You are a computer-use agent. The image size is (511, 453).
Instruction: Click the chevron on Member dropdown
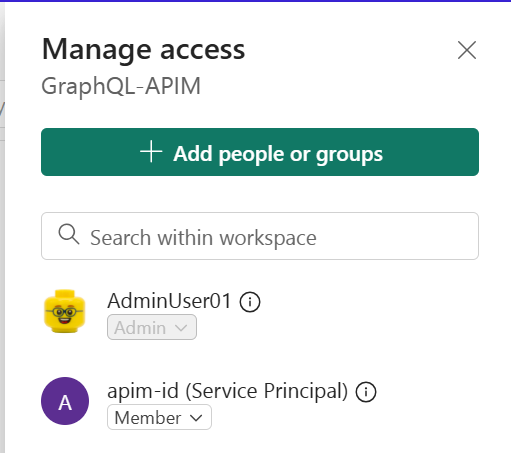196,418
